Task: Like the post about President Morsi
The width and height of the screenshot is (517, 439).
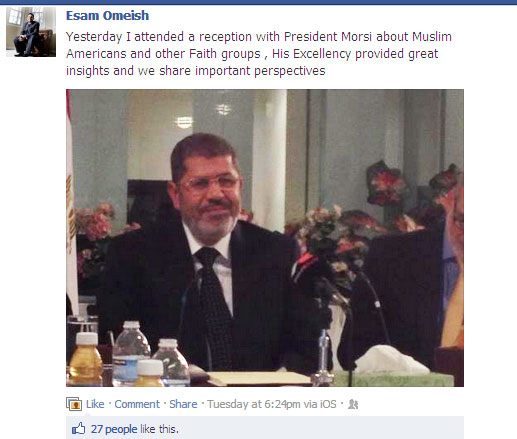Action: coord(95,404)
